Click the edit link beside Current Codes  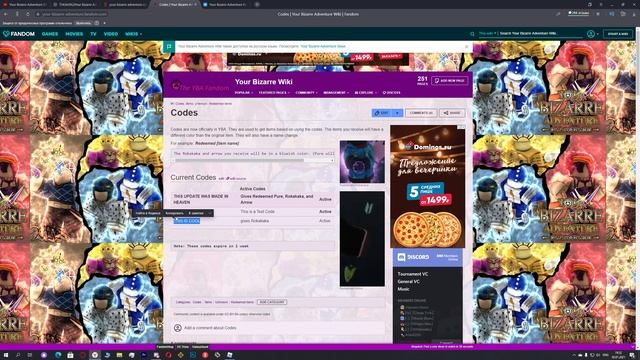[221, 178]
